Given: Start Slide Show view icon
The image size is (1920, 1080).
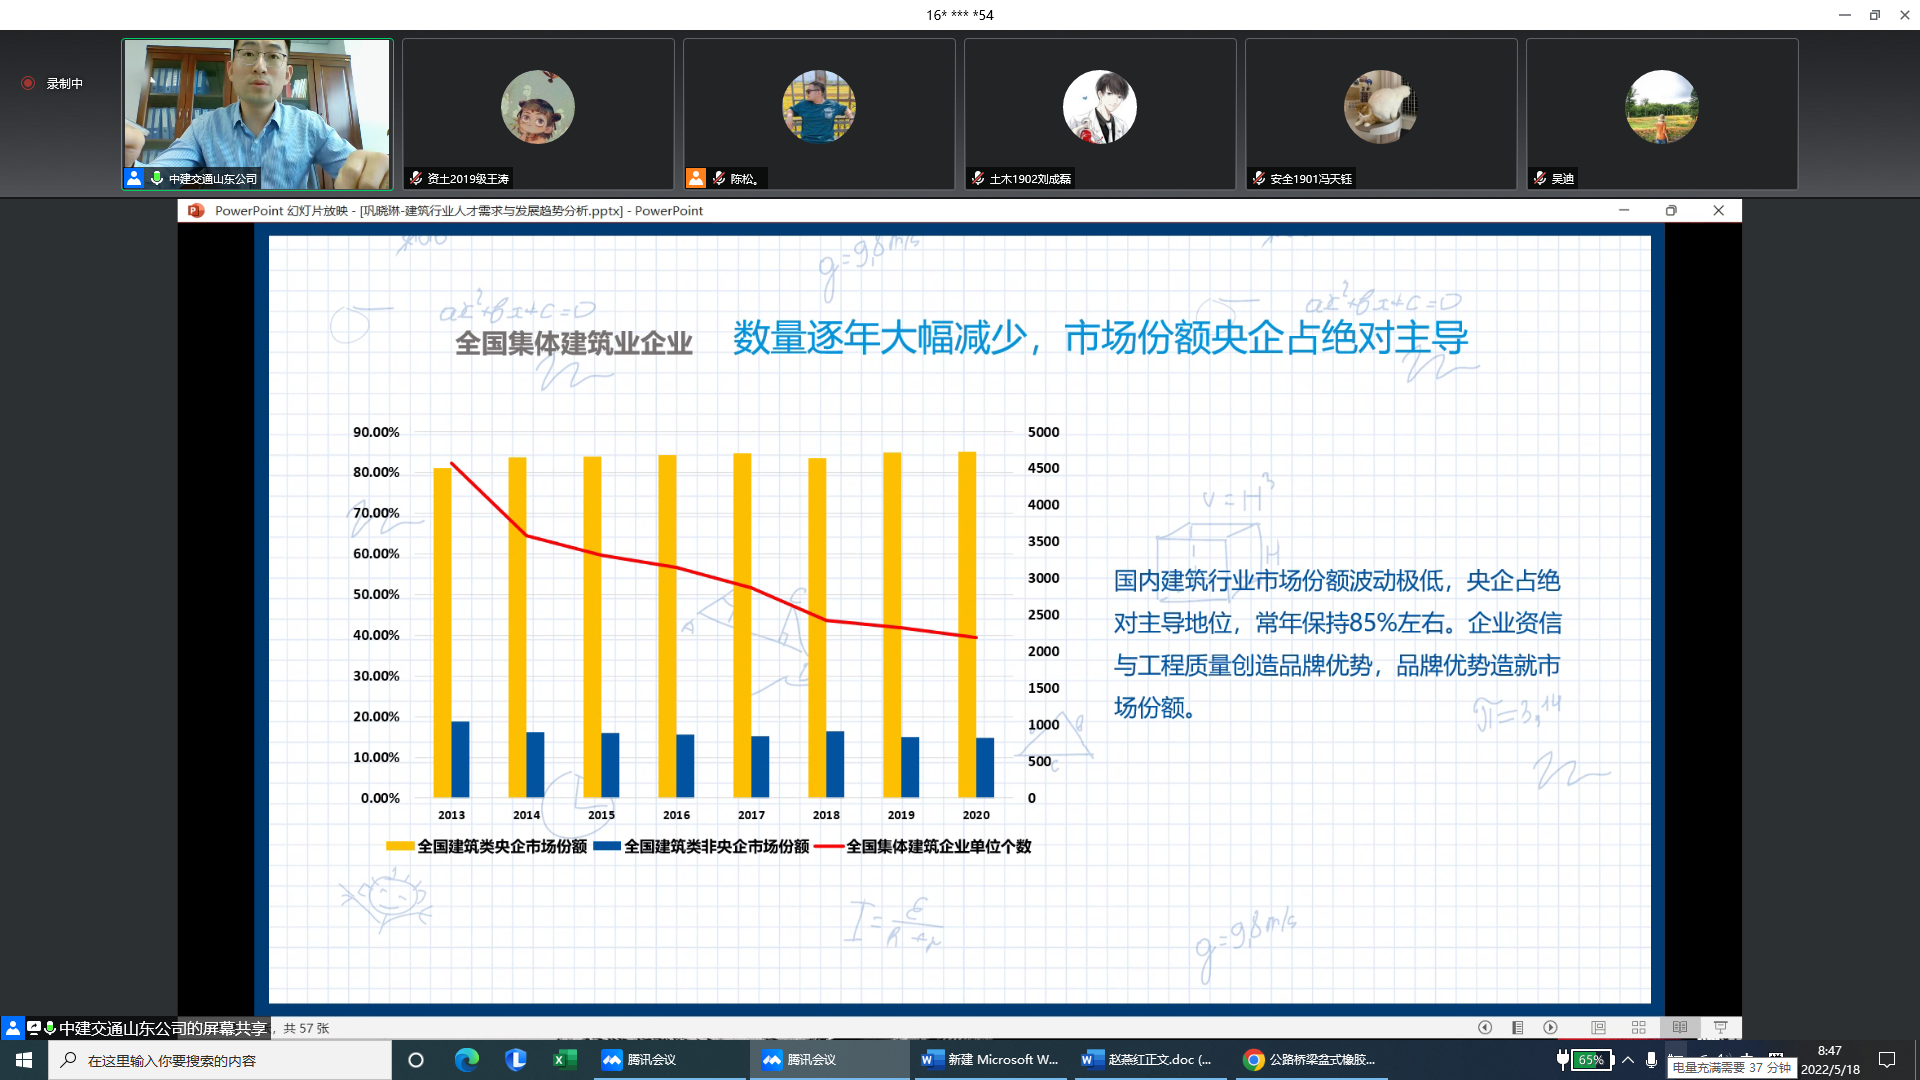Looking at the screenshot, I should 1720,1027.
